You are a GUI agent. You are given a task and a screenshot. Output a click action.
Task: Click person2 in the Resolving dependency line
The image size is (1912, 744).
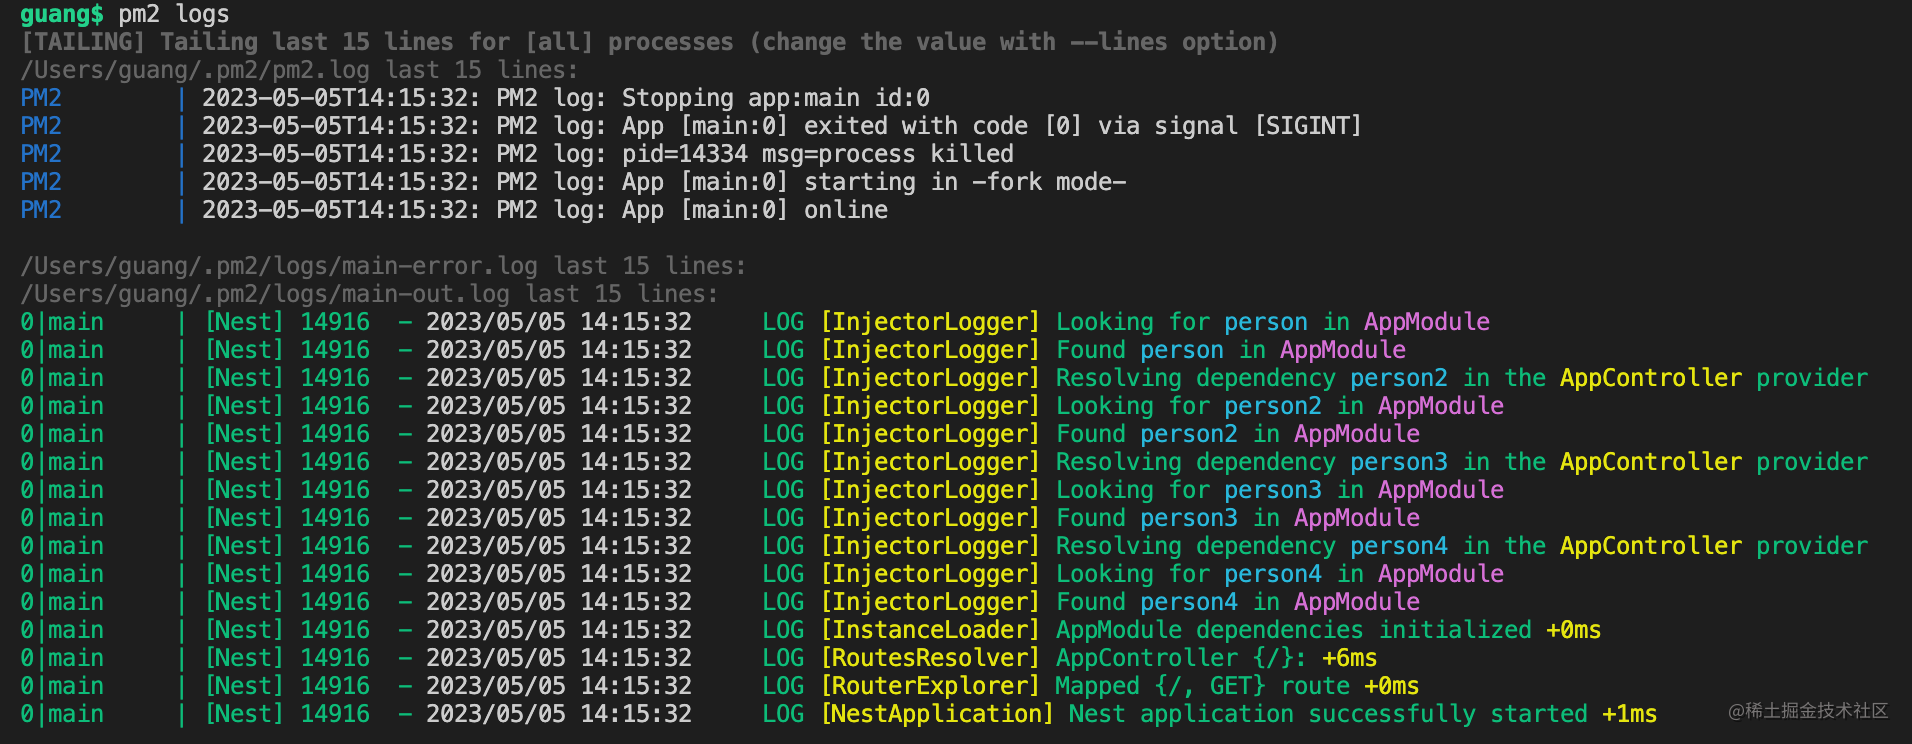[1398, 378]
